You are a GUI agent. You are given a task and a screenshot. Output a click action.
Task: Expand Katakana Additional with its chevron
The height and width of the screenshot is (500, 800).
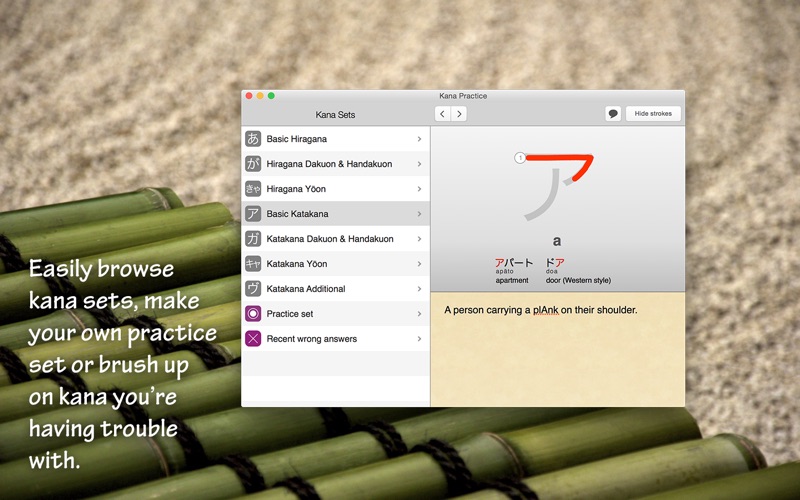pos(419,289)
